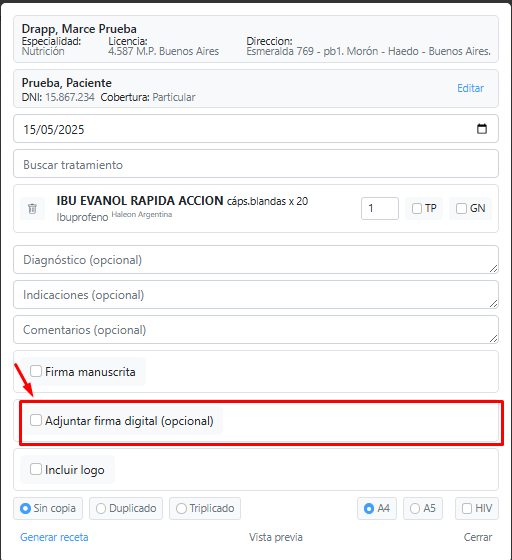Delete the IBU EVANOL treatment with trash icon
This screenshot has width=512, height=560.
32,209
